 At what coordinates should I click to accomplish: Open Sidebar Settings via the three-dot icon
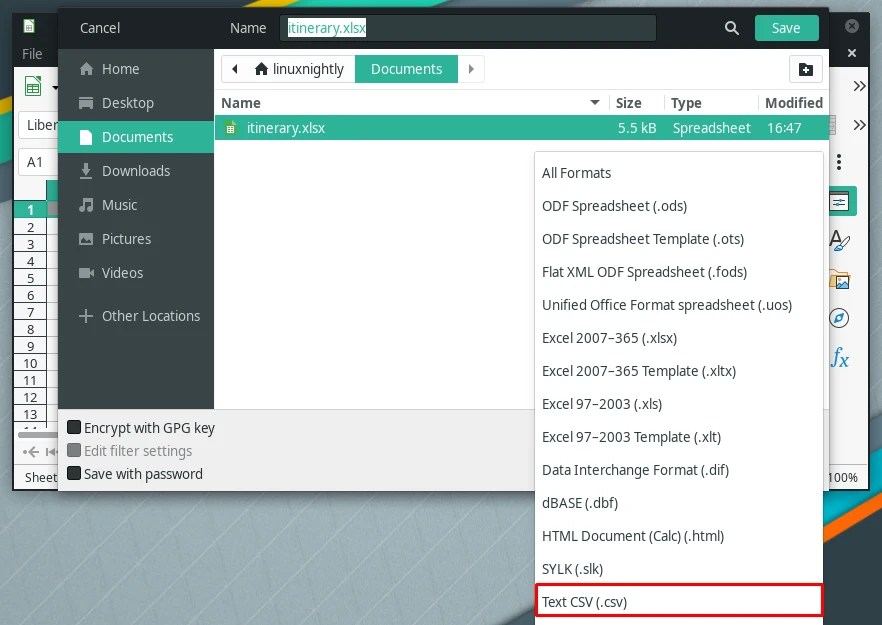click(x=837, y=162)
